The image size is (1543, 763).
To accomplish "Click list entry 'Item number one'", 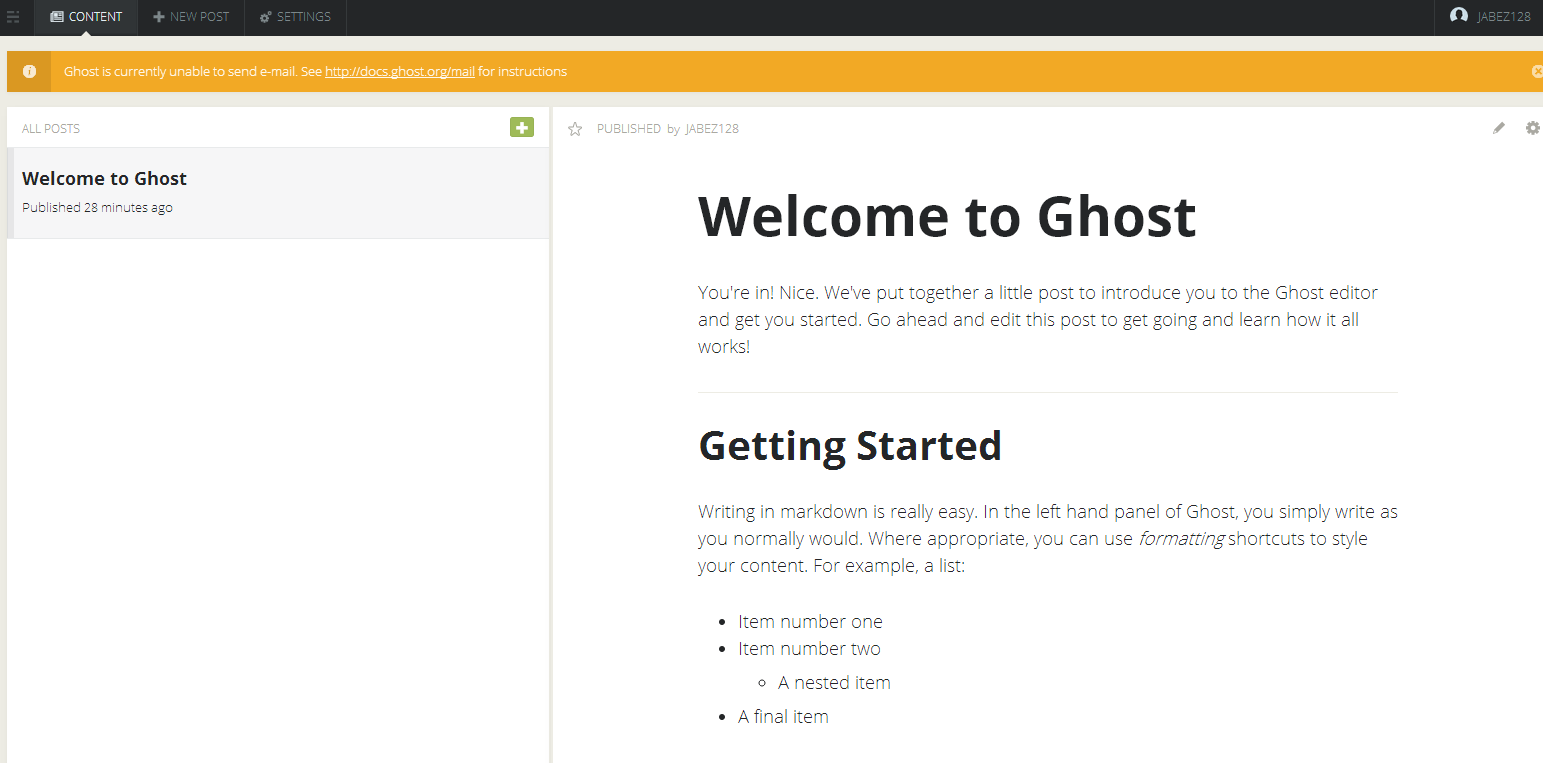I will click(x=810, y=622).
